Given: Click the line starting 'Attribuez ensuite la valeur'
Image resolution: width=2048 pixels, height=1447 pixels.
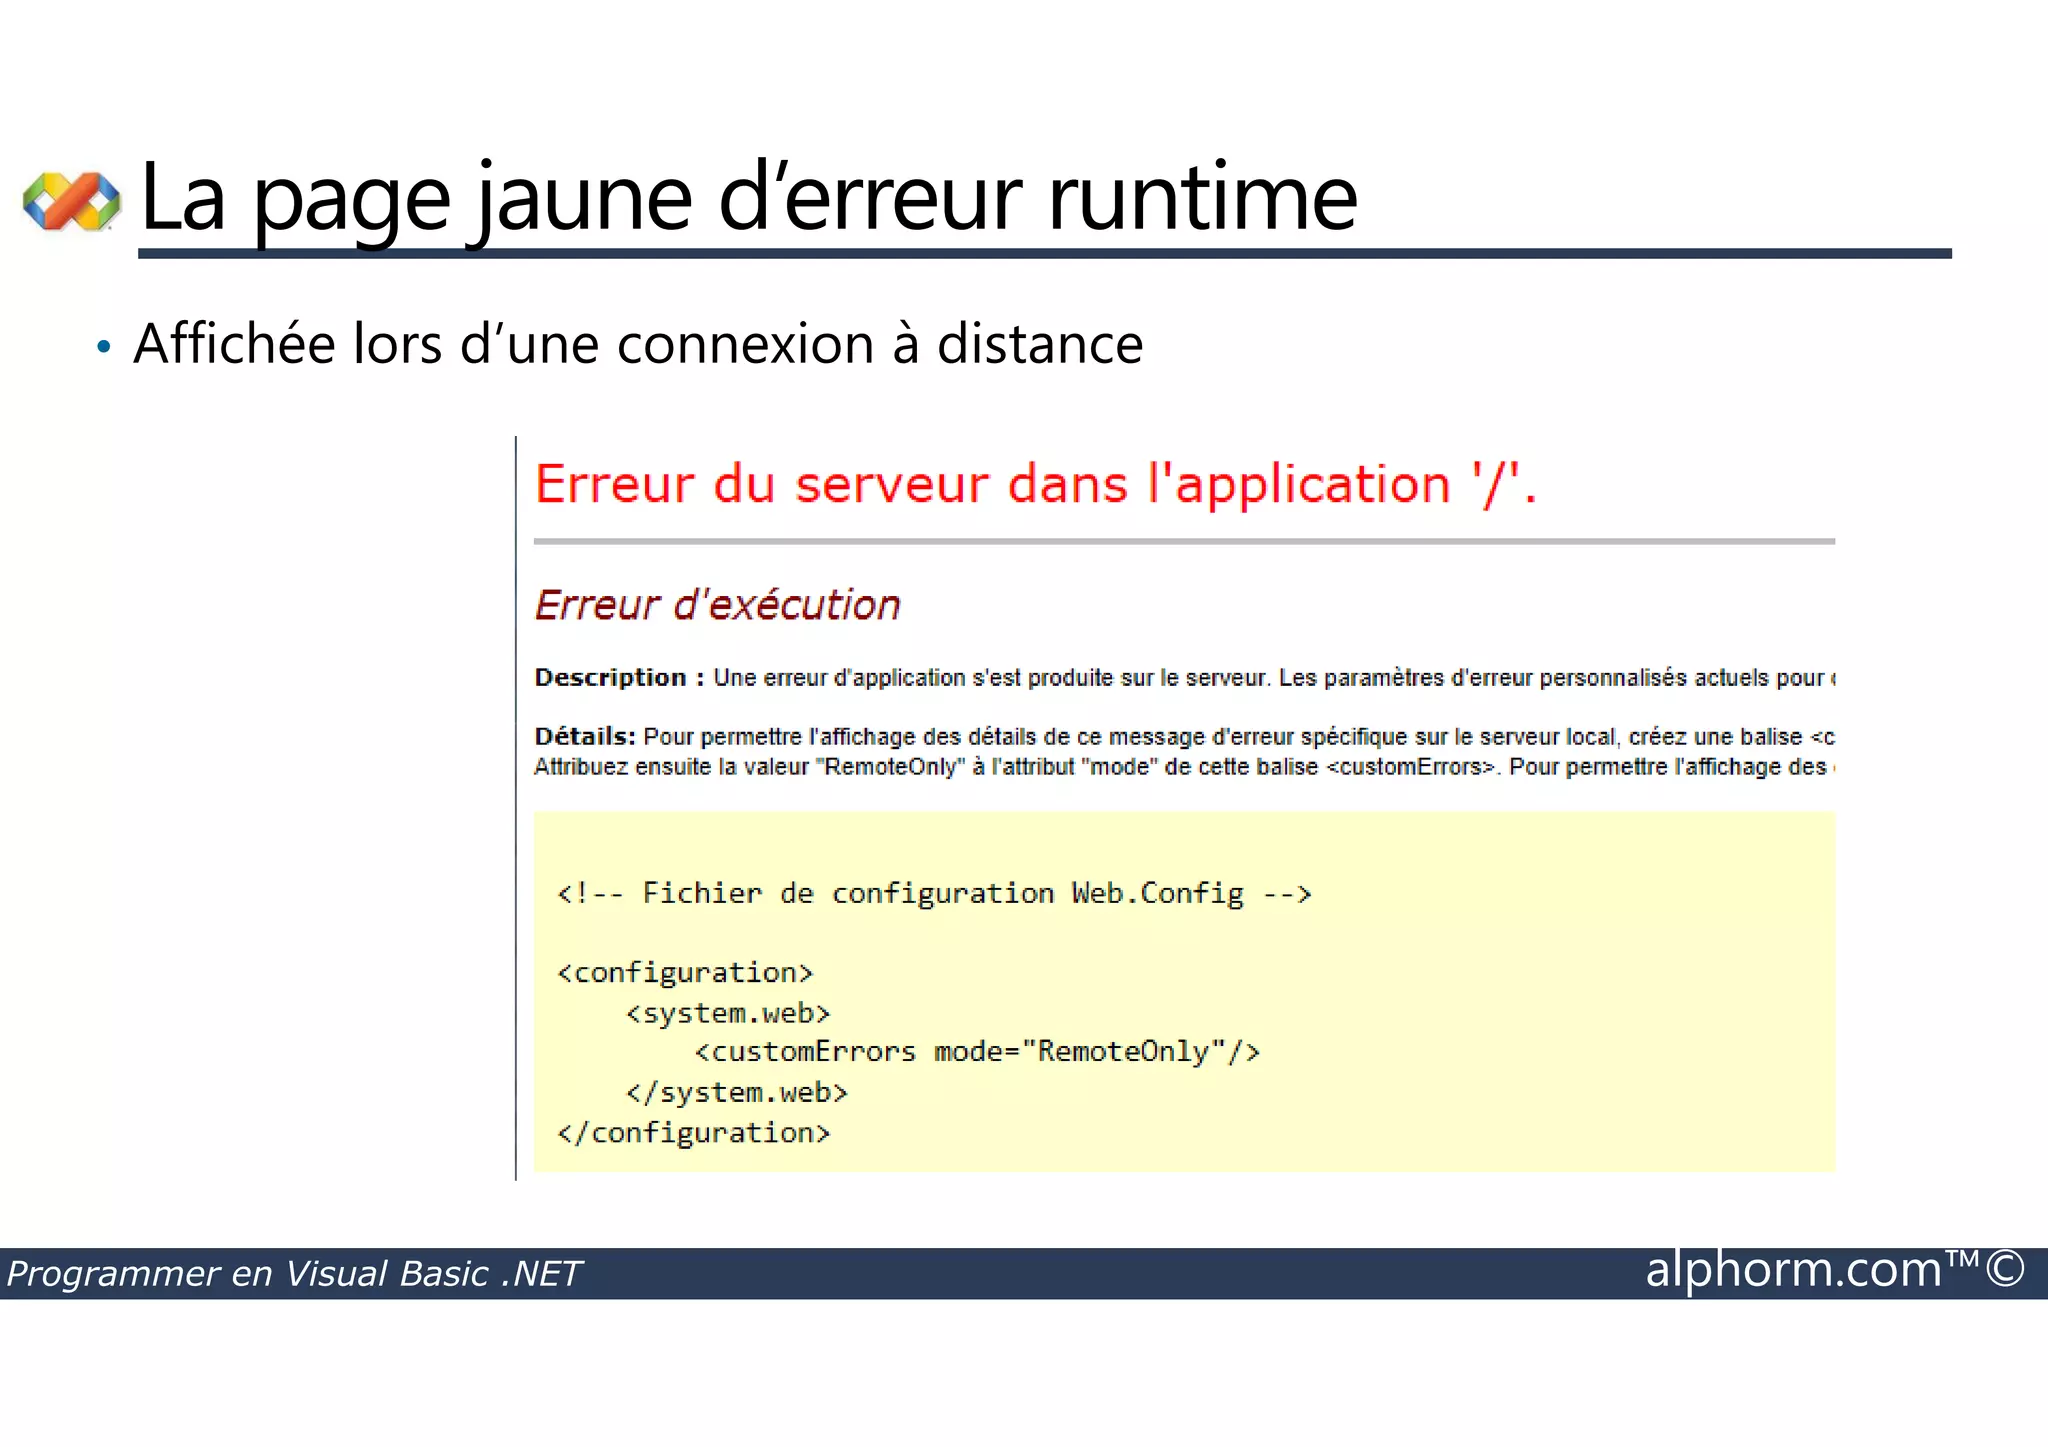Looking at the screenshot, I should [x=1185, y=767].
